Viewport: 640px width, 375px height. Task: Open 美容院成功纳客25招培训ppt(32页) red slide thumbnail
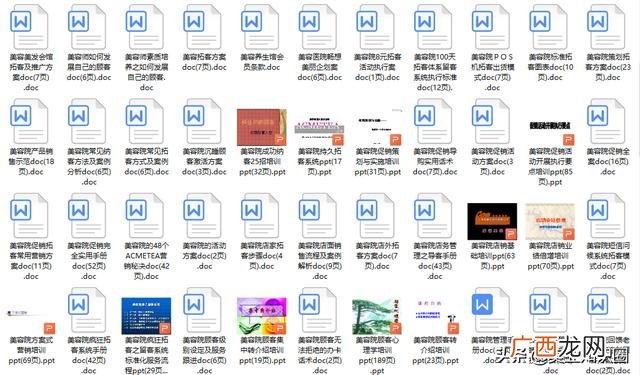(262, 127)
